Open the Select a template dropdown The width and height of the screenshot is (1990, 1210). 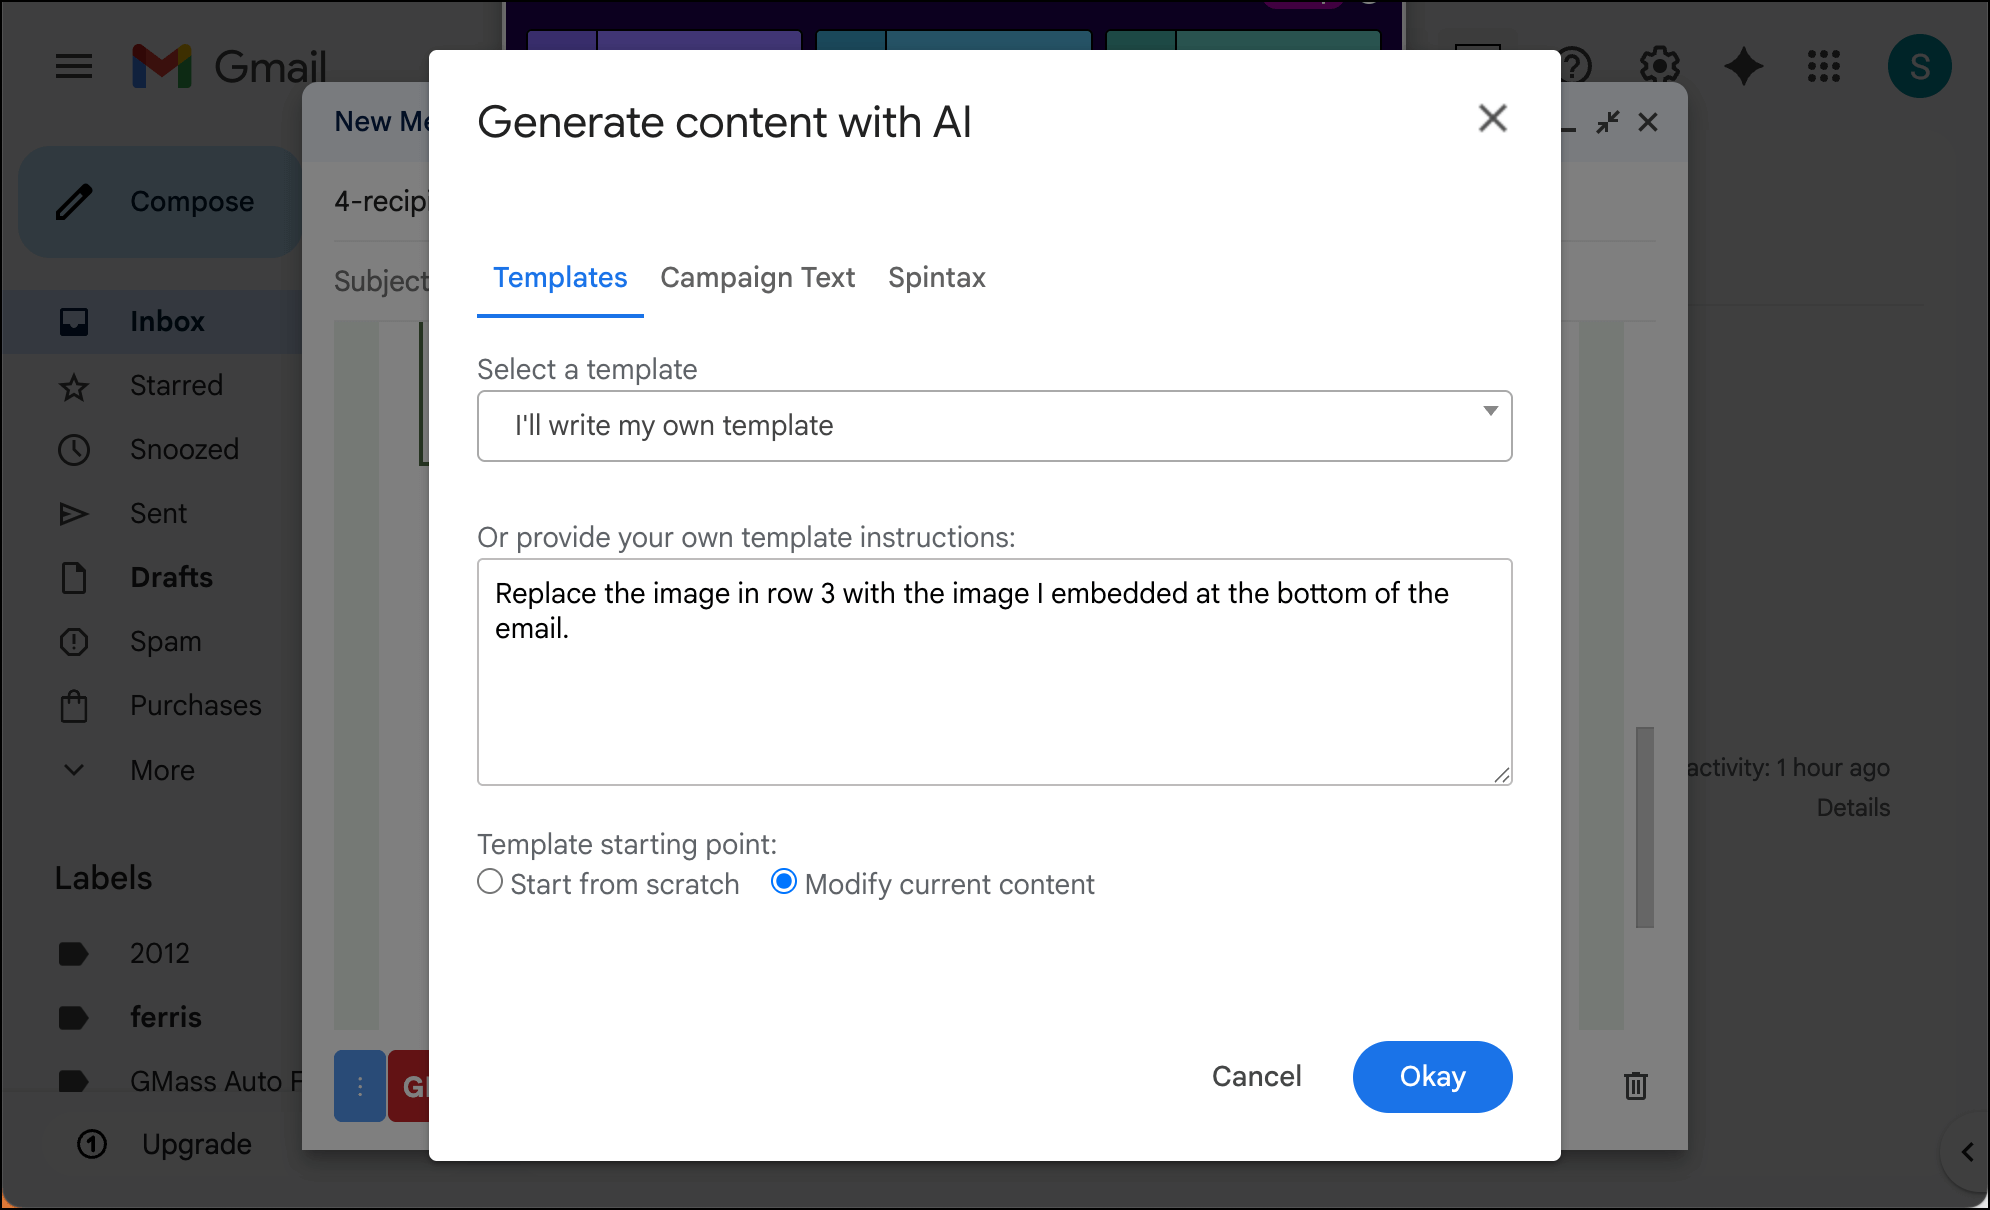(994, 426)
